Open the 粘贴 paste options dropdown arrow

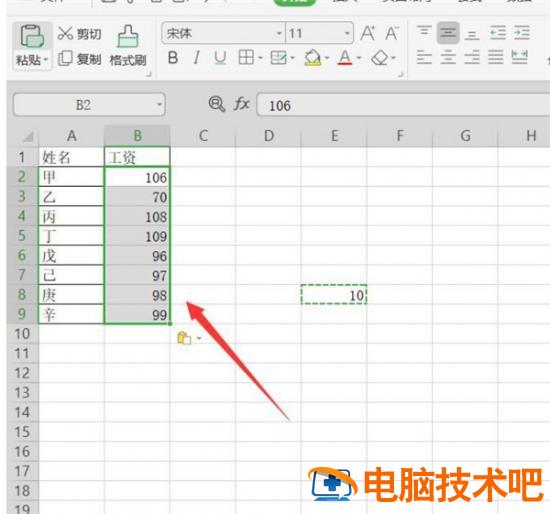[46, 60]
